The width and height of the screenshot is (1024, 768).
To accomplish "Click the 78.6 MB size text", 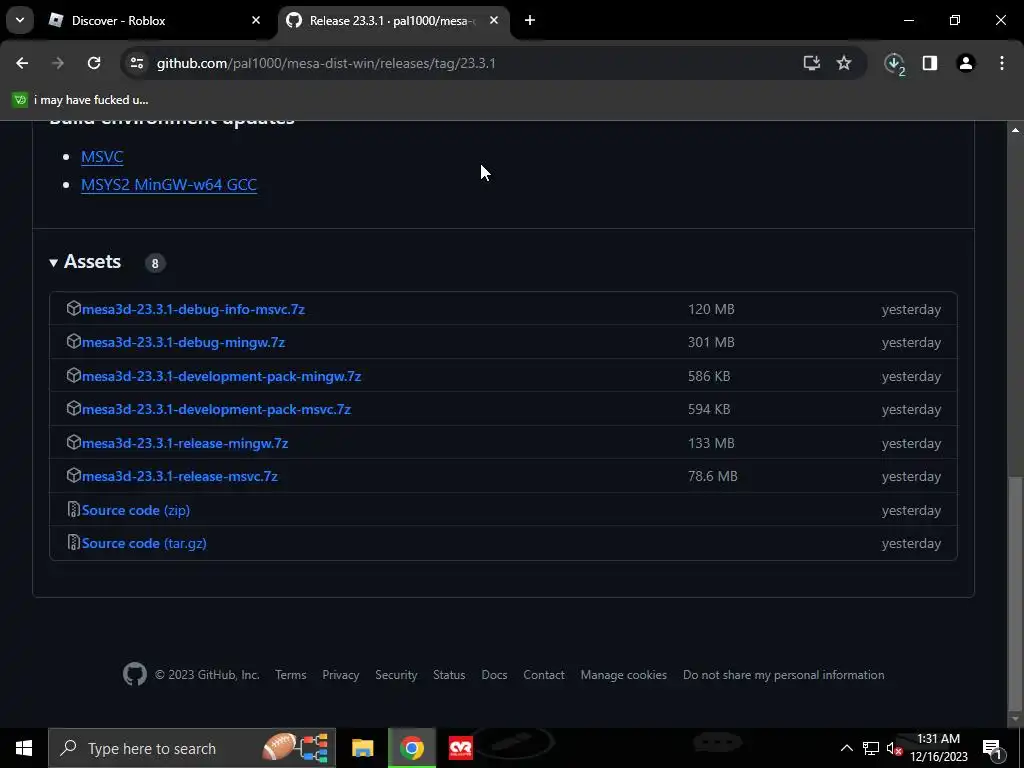I will 712,476.
